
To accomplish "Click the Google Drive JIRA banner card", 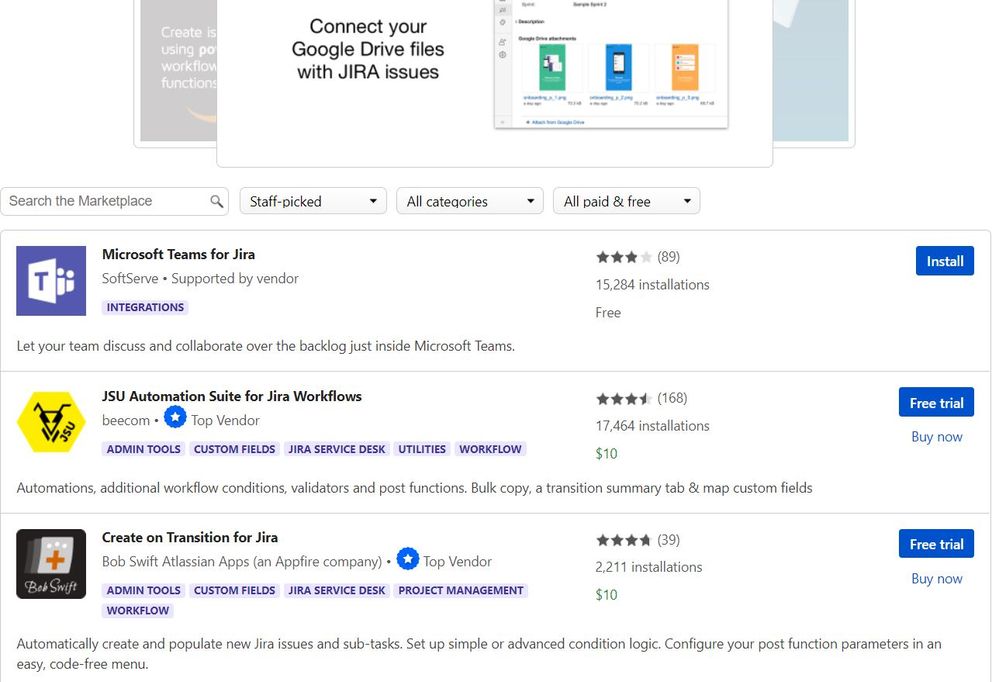I will pyautogui.click(x=494, y=83).
